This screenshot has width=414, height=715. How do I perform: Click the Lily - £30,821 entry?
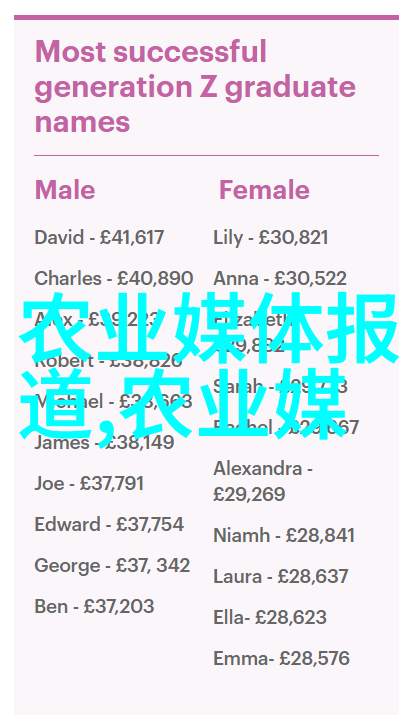(x=271, y=238)
